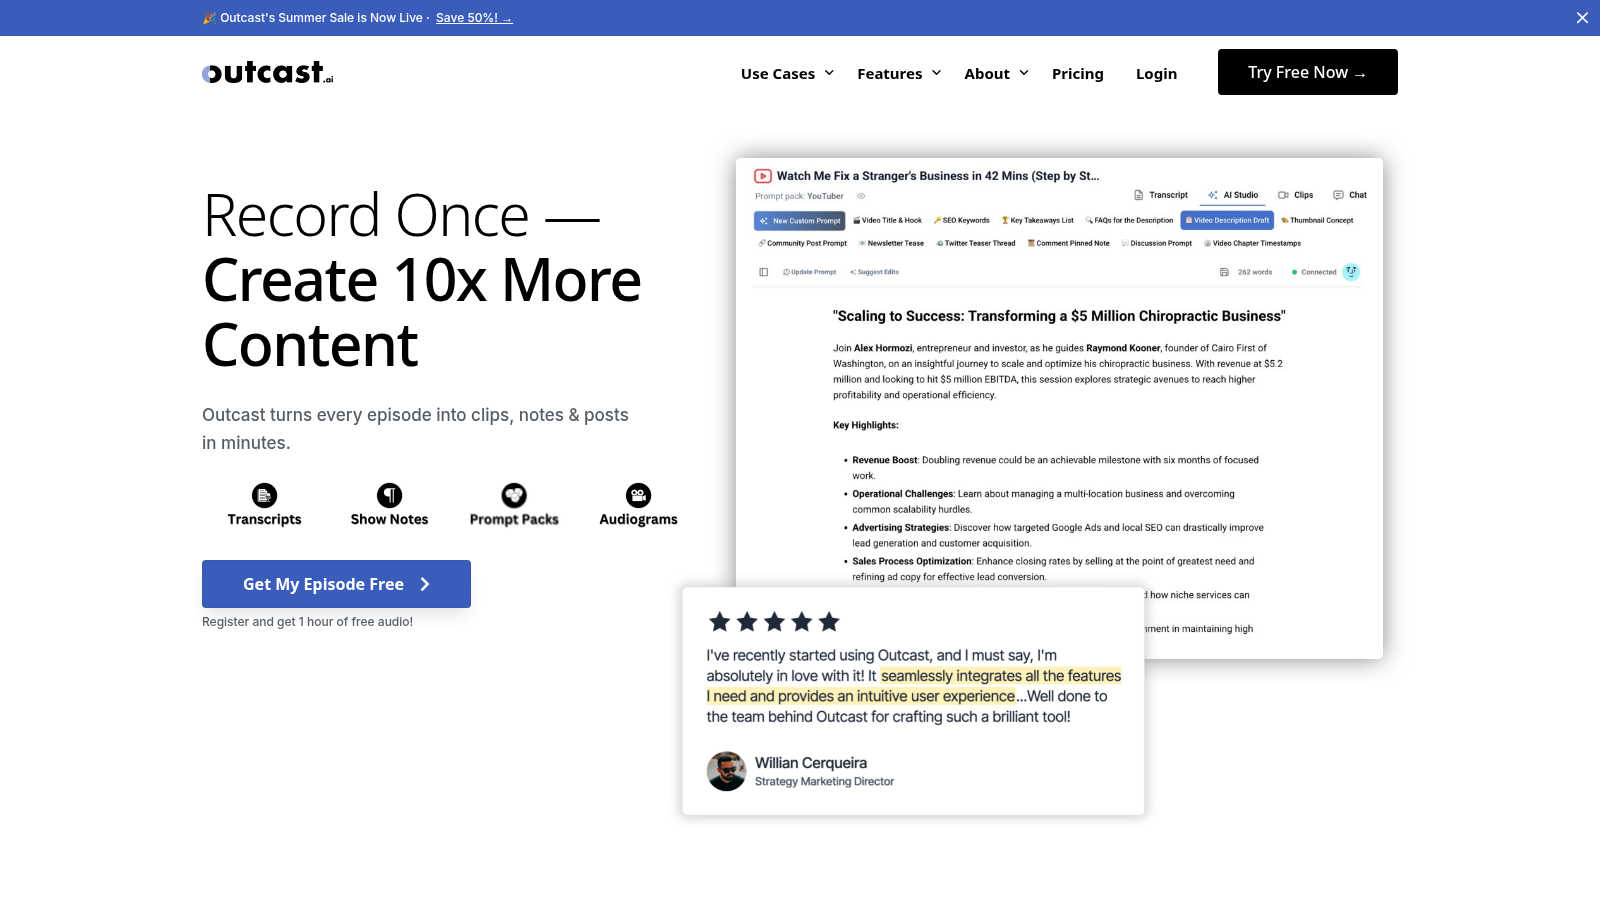This screenshot has width=1600, height=900.
Task: Open the Save 50%! sale link
Action: (474, 18)
